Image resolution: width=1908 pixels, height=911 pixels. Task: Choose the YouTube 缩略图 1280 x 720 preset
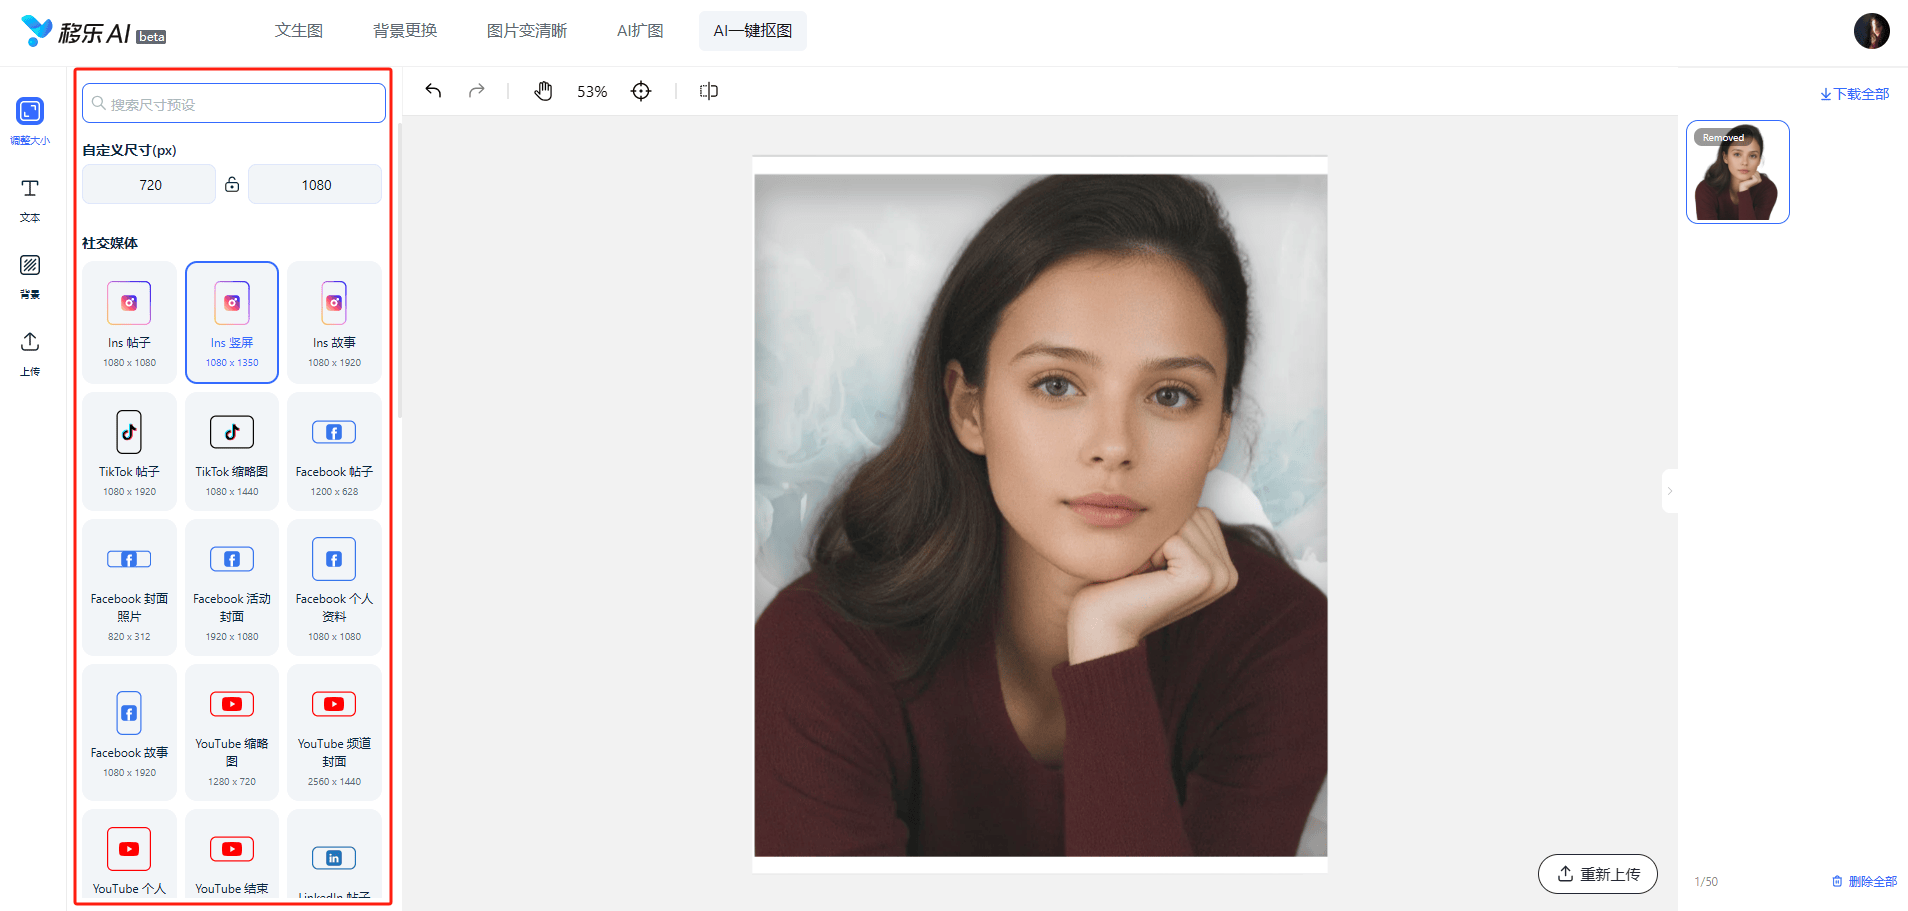point(232,732)
